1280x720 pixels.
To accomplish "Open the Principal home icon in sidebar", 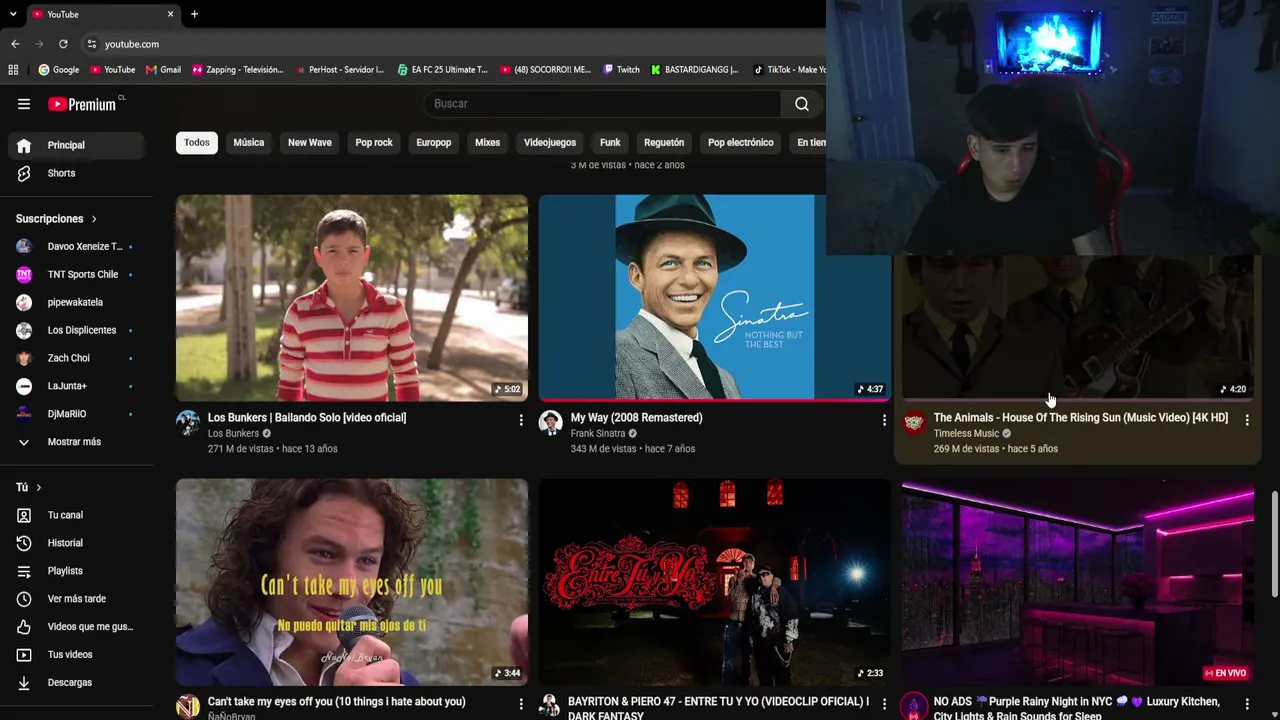I will tap(24, 145).
